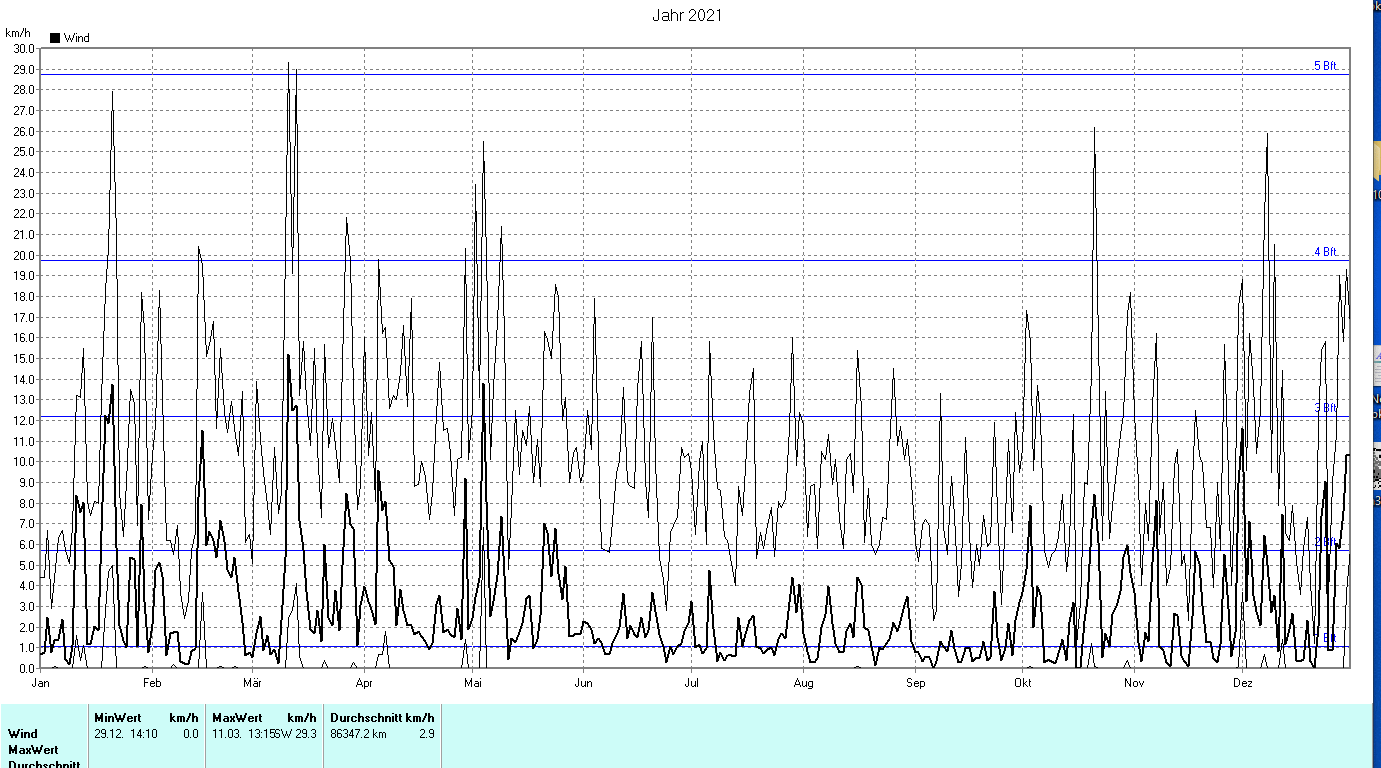
Task: Click the MaxWert column header in the summary table
Action: point(237,718)
